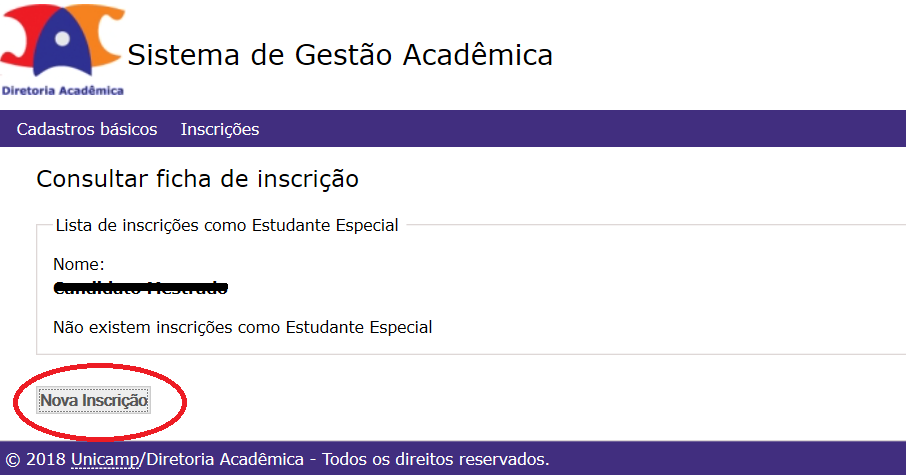This screenshot has width=906, height=475.
Task: Open the Cadastros básicos menu
Action: pos(87,129)
